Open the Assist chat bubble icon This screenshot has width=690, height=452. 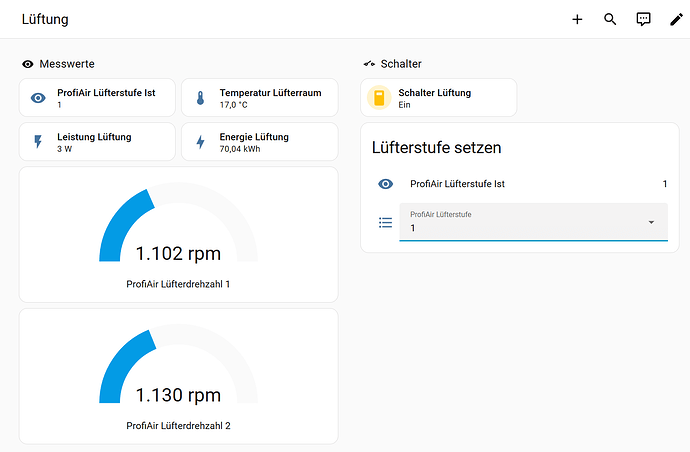coord(643,19)
